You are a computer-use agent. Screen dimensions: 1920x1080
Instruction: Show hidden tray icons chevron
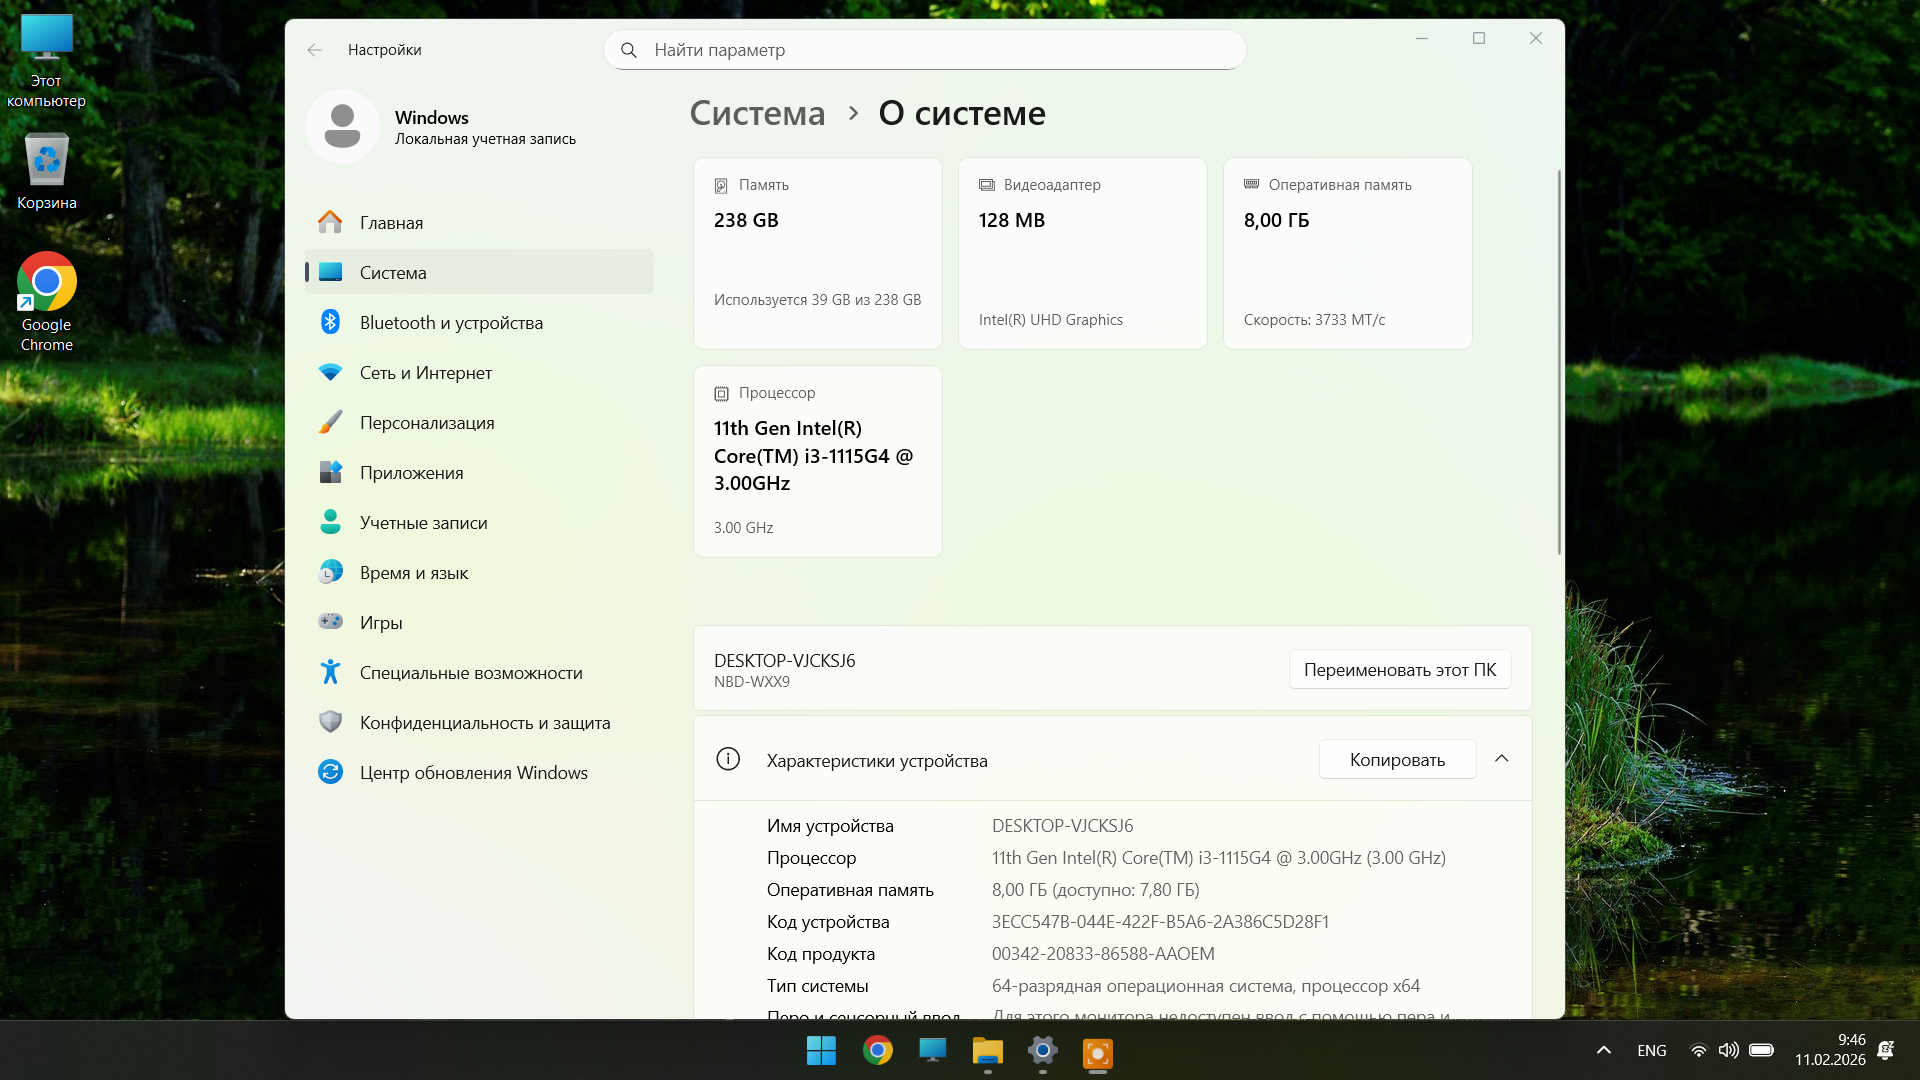[1604, 1050]
